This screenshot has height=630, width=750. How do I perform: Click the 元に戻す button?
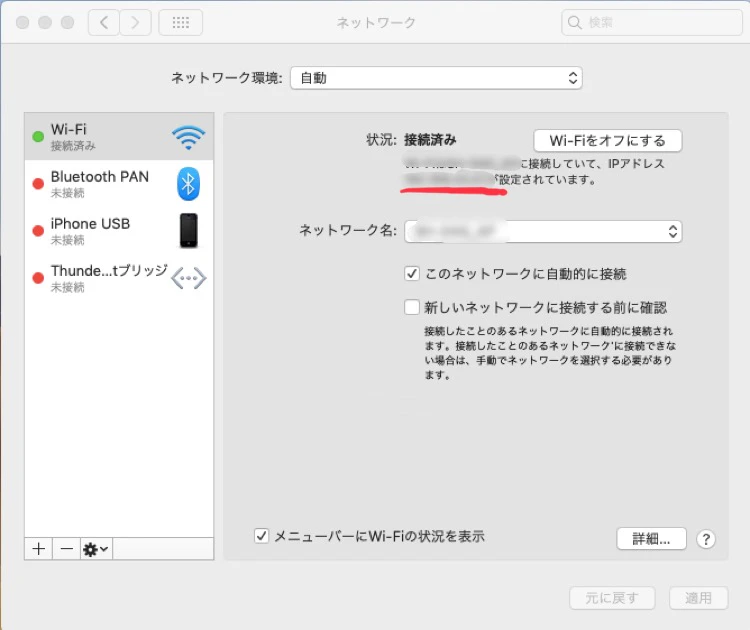click(612, 598)
